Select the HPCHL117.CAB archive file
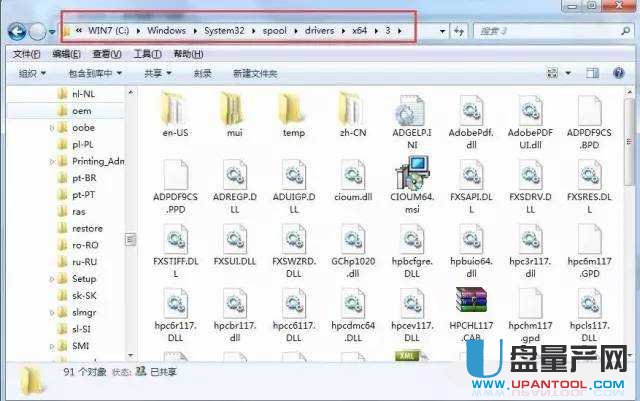The image size is (640, 401). (x=470, y=305)
